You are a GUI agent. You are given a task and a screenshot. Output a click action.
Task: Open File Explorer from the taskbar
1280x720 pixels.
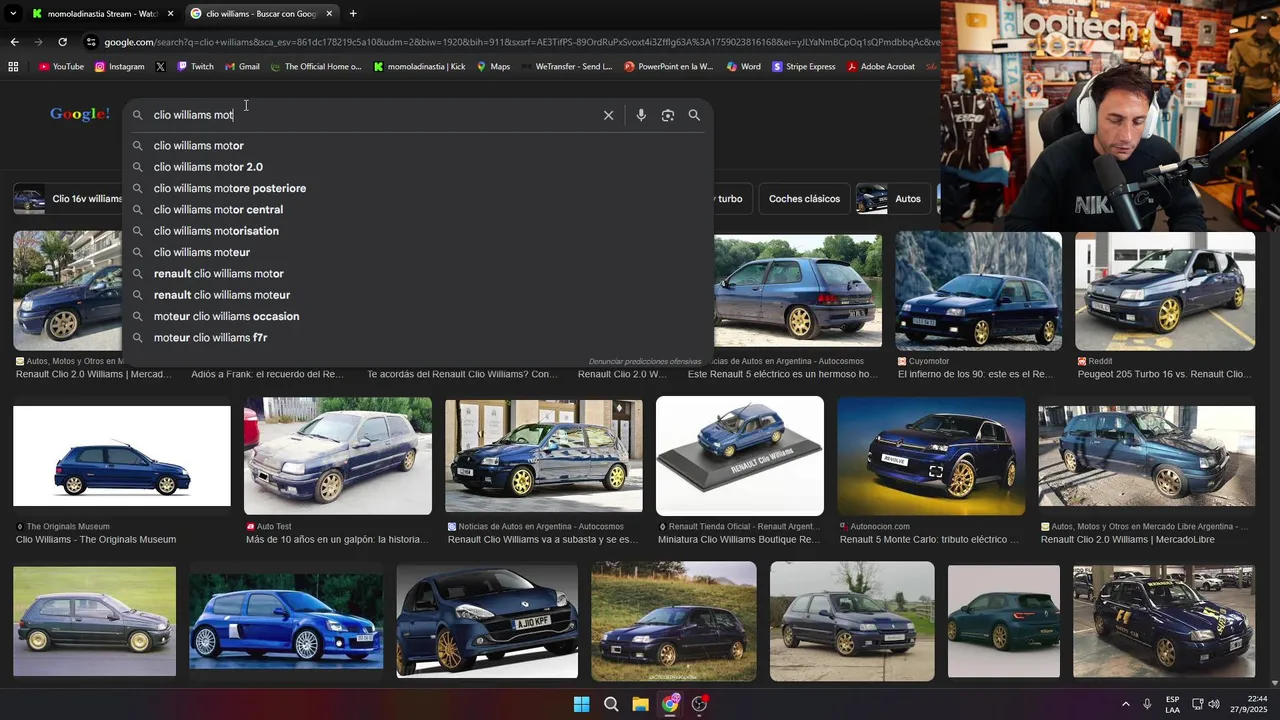tap(640, 704)
